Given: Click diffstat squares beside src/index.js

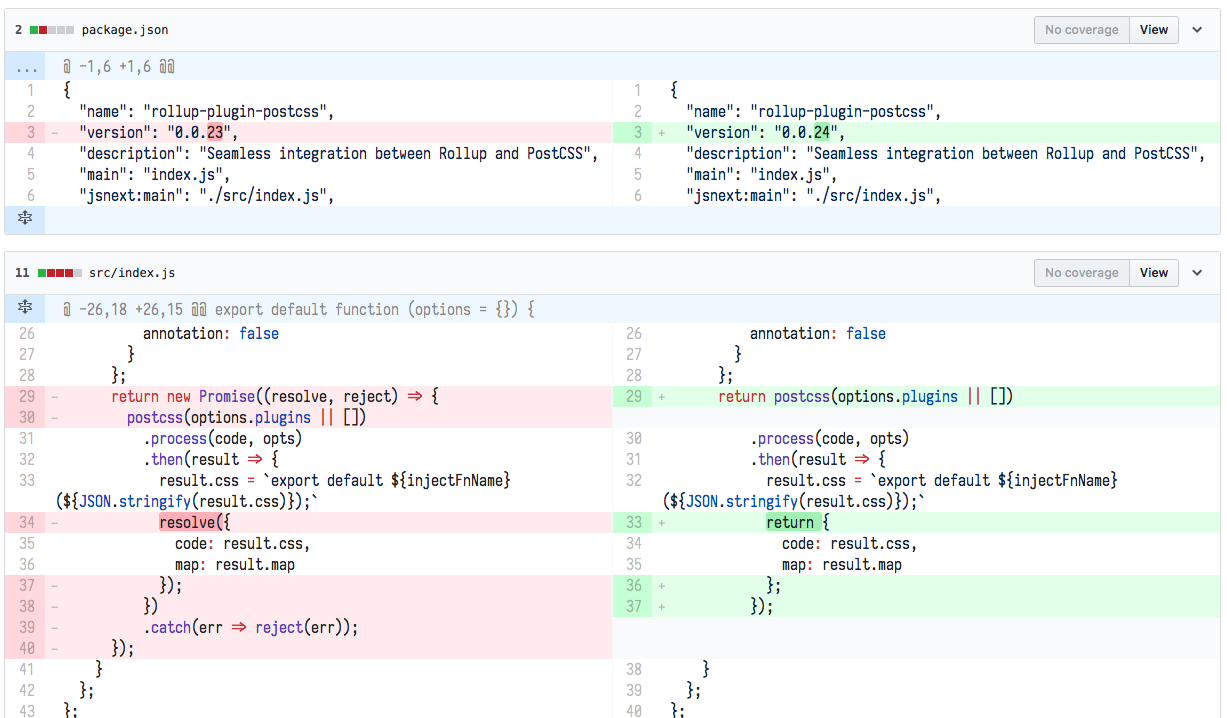Looking at the screenshot, I should click(59, 273).
